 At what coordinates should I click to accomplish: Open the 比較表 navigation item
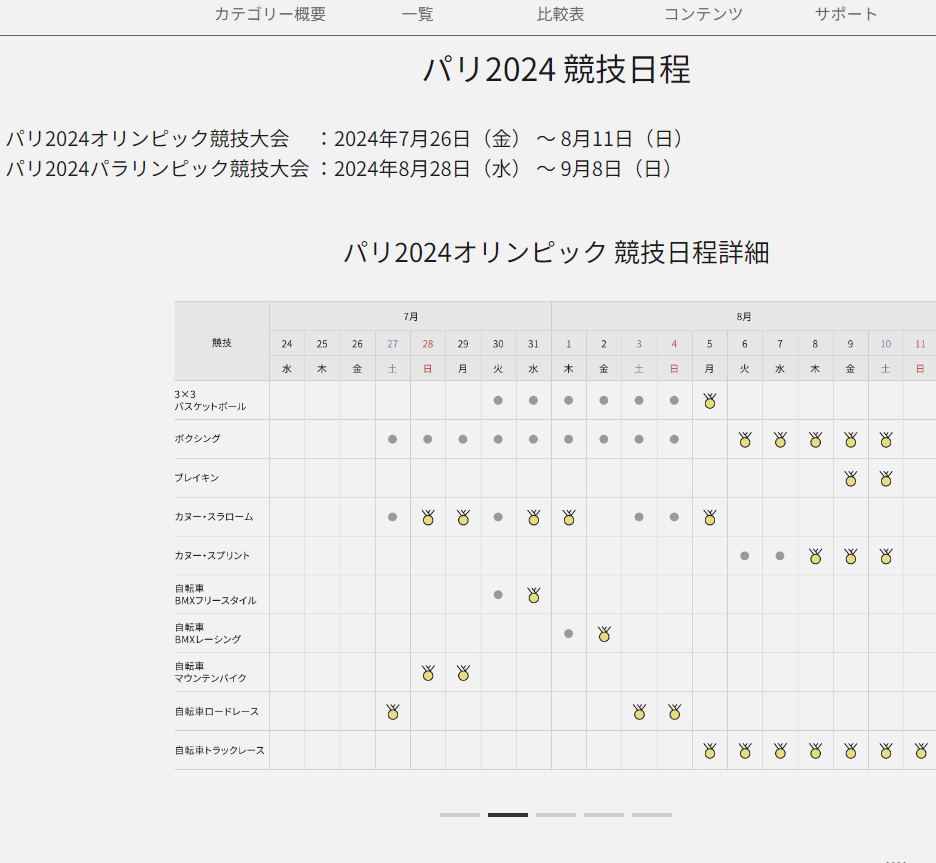click(560, 14)
